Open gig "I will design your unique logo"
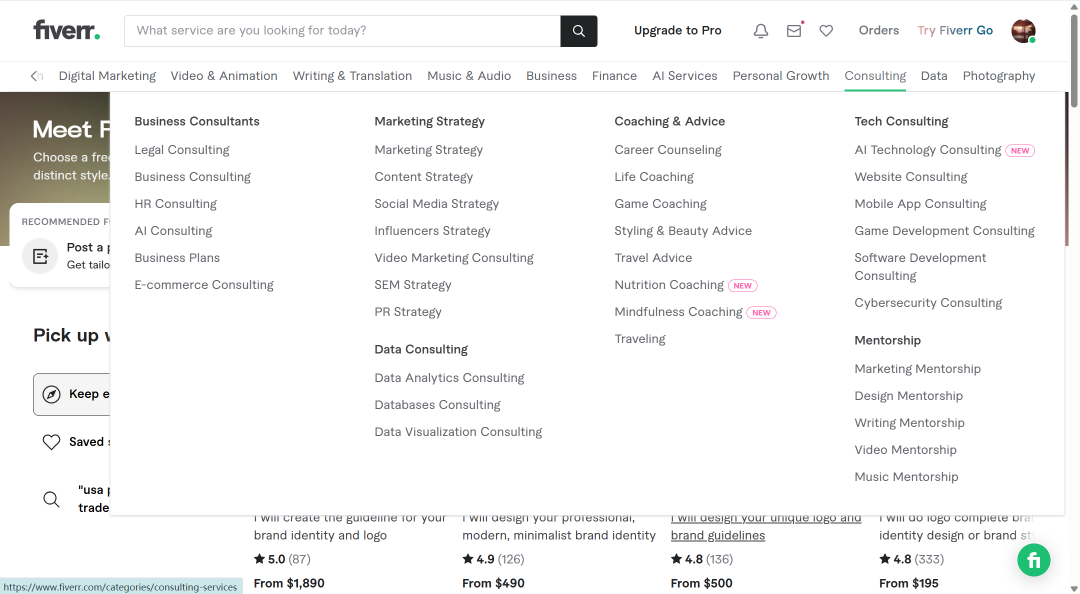Screen dimensions: 1080x594 [766, 526]
